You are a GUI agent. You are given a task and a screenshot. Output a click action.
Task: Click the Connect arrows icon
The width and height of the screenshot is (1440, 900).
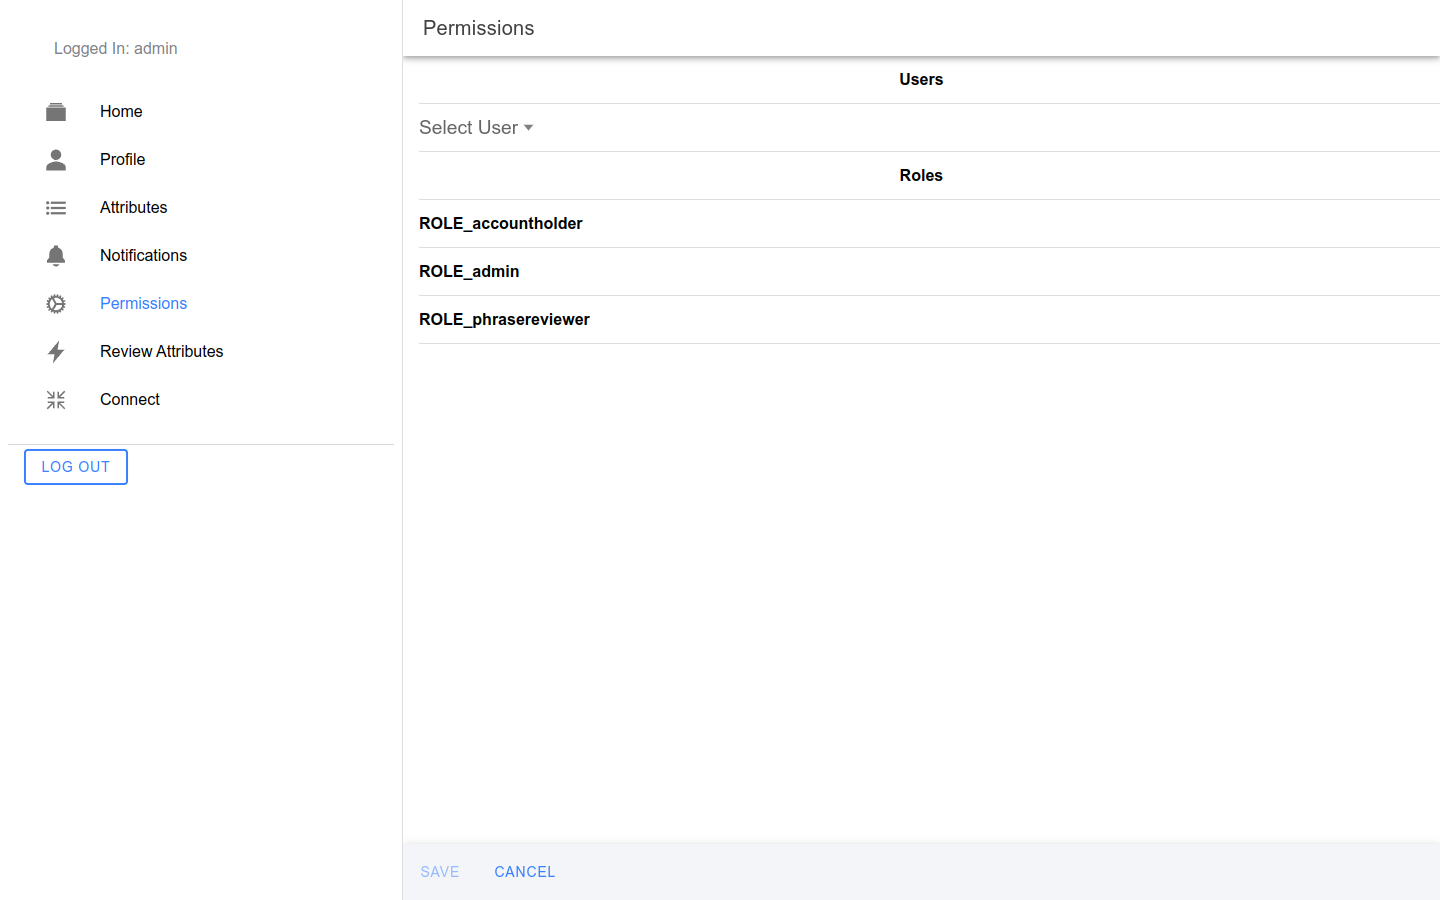point(56,400)
